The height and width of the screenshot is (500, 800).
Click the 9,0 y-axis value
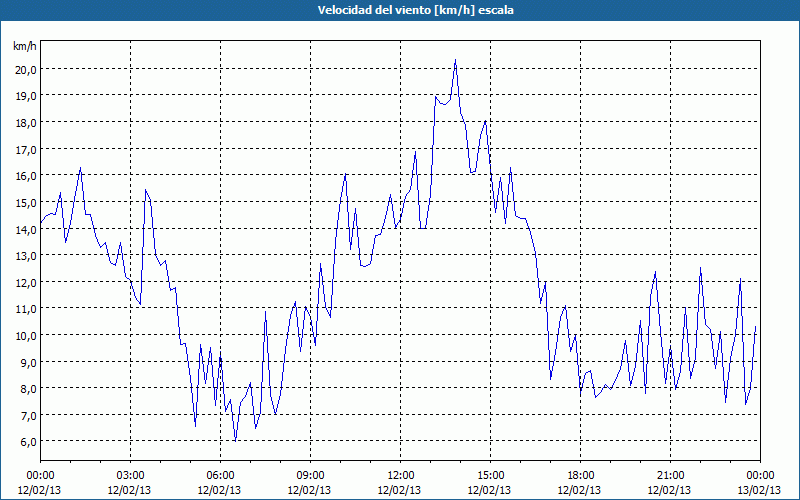pyautogui.click(x=28, y=363)
